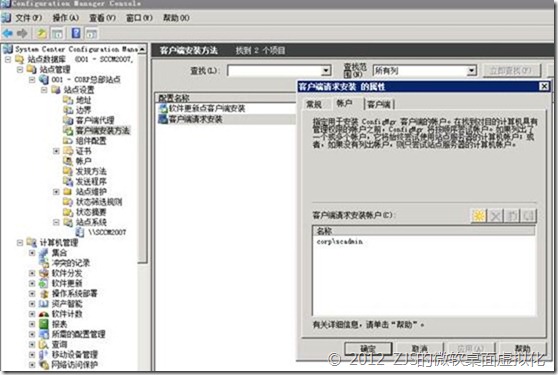Open the 查找 combo box dropdown arrow
This screenshot has height=375, width=558.
pyautogui.click(x=326, y=70)
